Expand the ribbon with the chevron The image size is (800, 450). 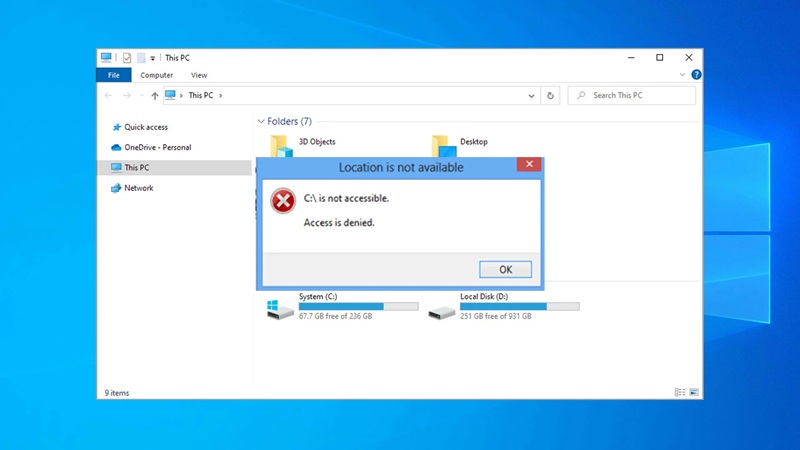(x=682, y=75)
